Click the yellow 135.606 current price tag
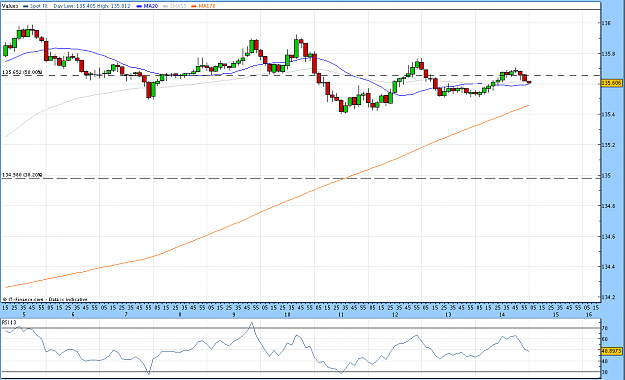The image size is (625, 380). 611,83
